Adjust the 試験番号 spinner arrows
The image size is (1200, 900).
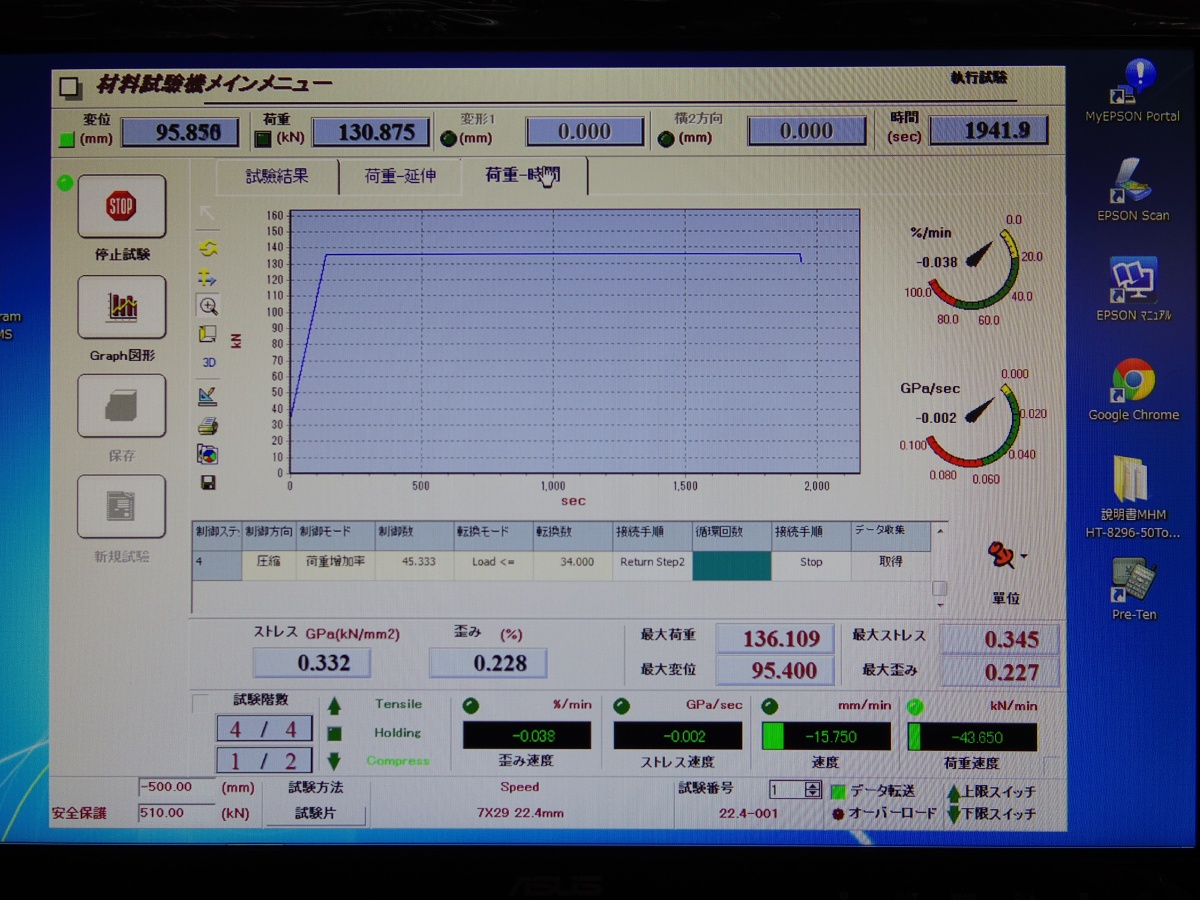(x=812, y=790)
